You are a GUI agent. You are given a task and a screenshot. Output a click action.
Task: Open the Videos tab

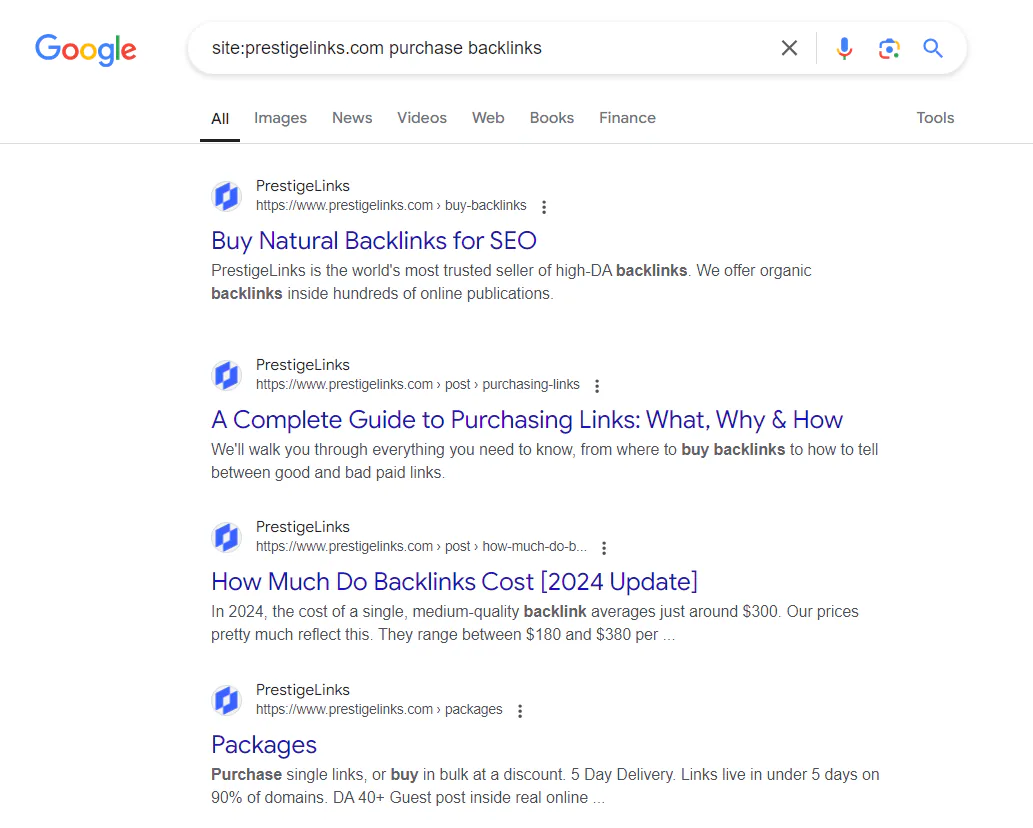(x=422, y=118)
